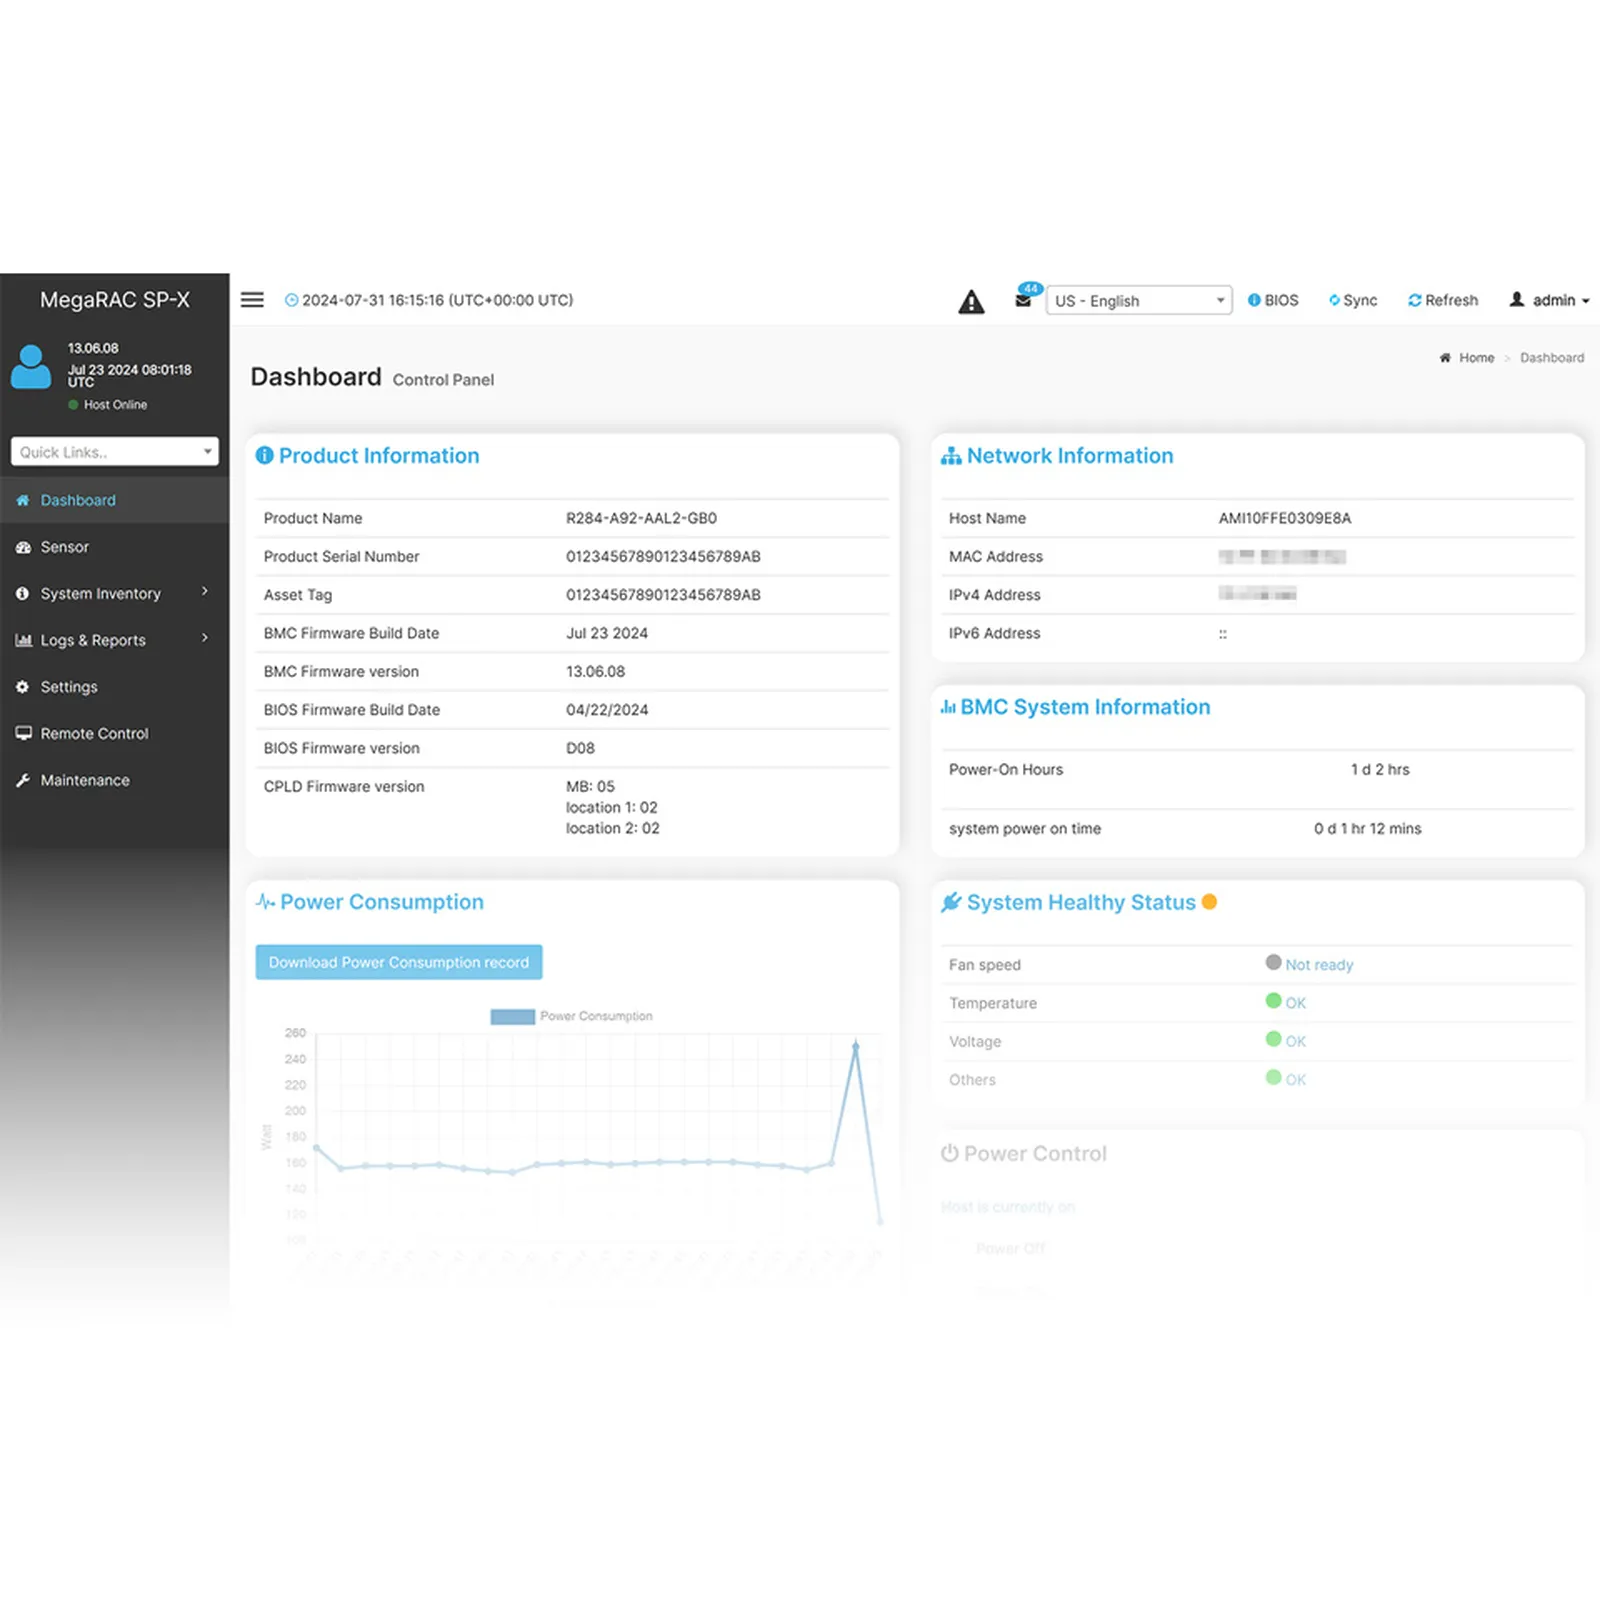Expand the admin user menu
Viewport: 1600px width, 1600px height.
1549,300
